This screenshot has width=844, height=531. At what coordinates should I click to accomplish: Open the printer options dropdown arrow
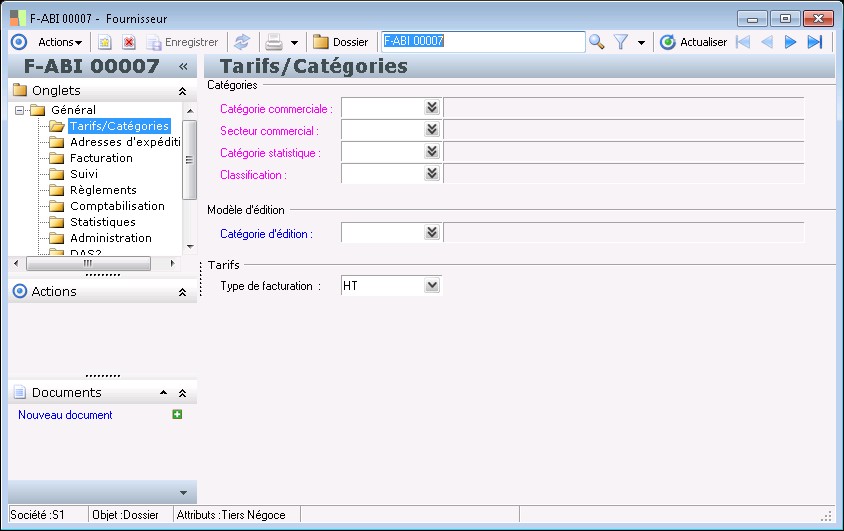tap(294, 43)
